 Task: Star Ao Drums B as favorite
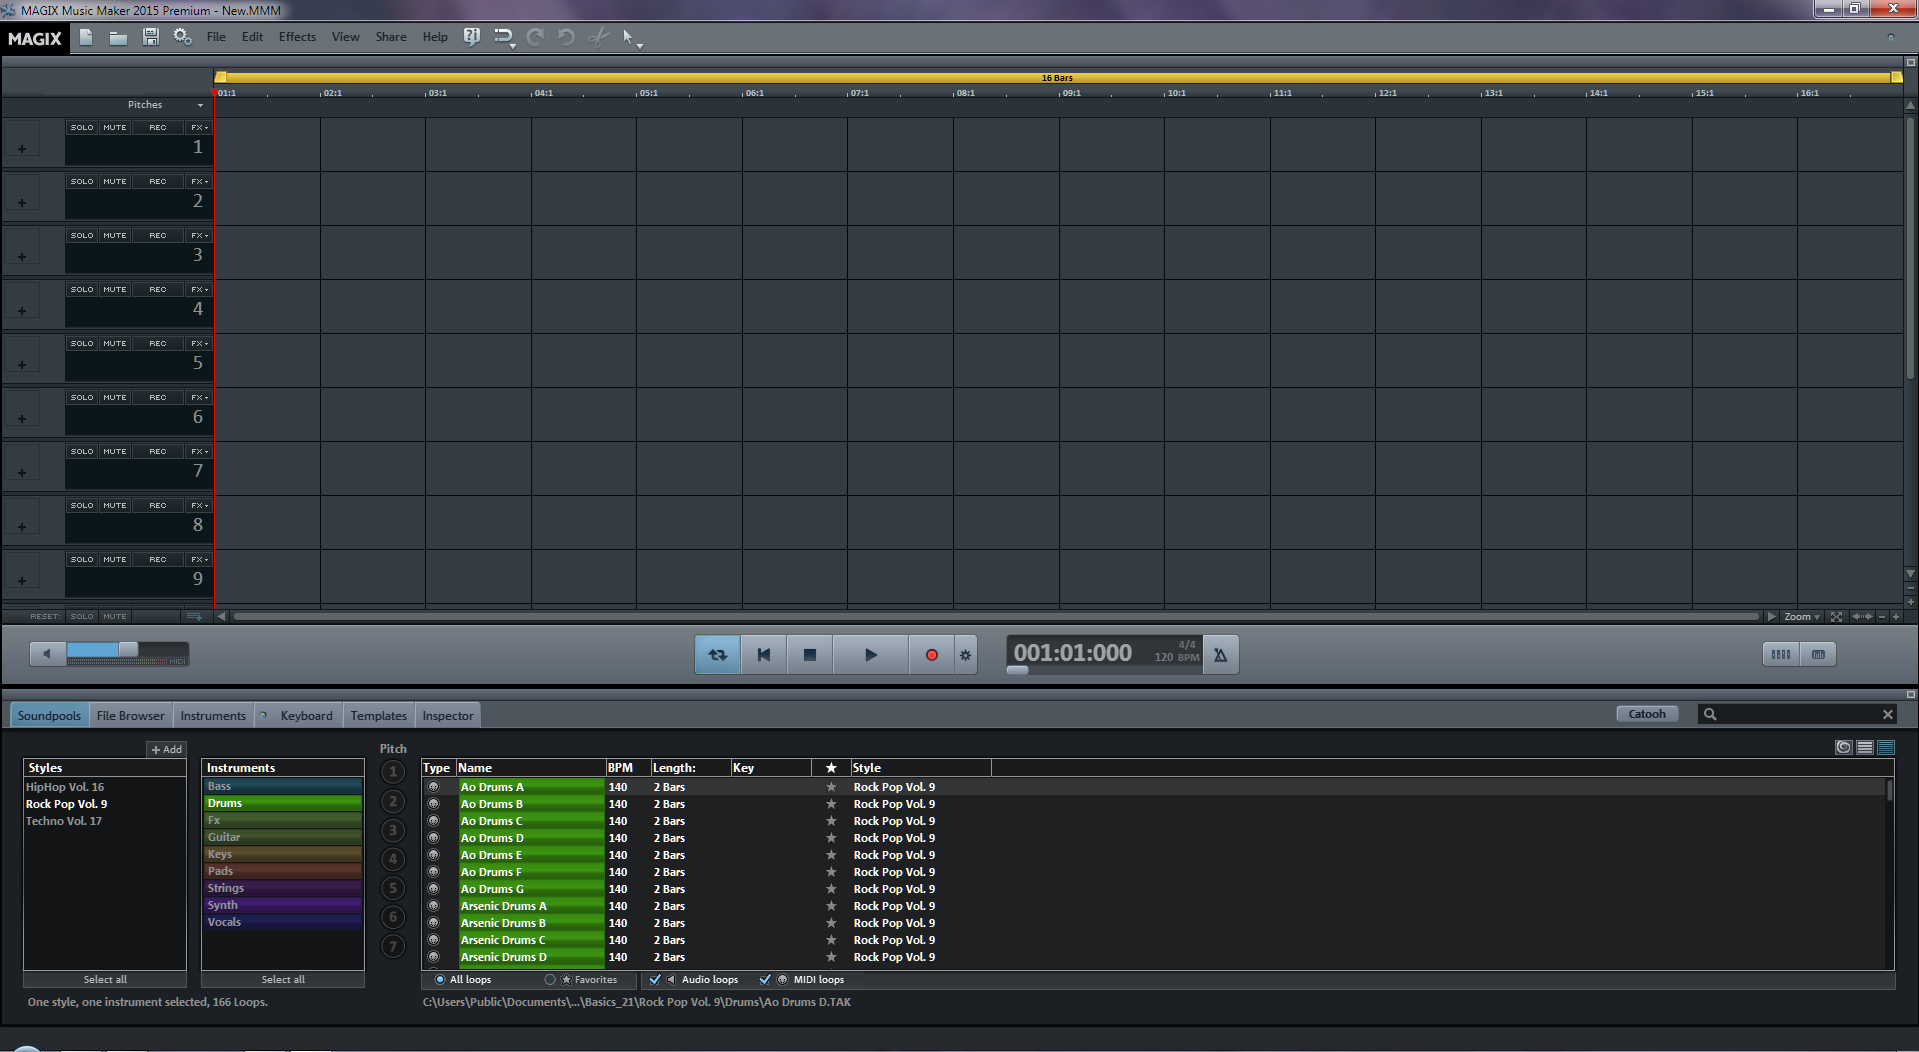click(830, 804)
